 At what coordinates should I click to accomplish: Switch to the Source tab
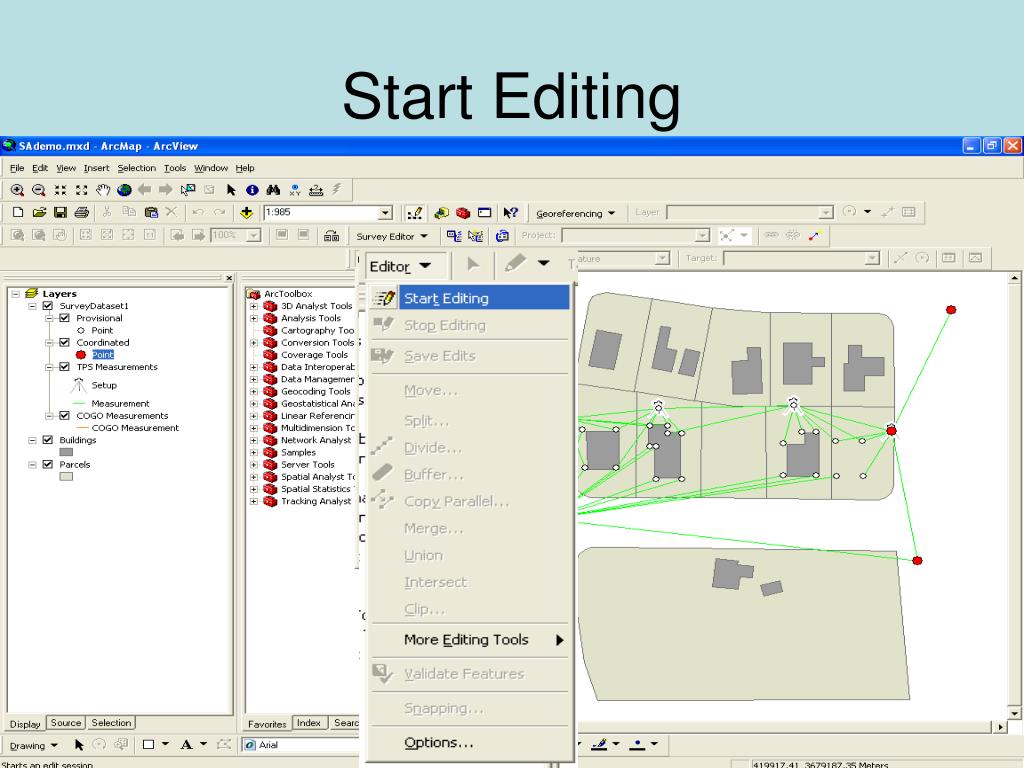coord(66,723)
